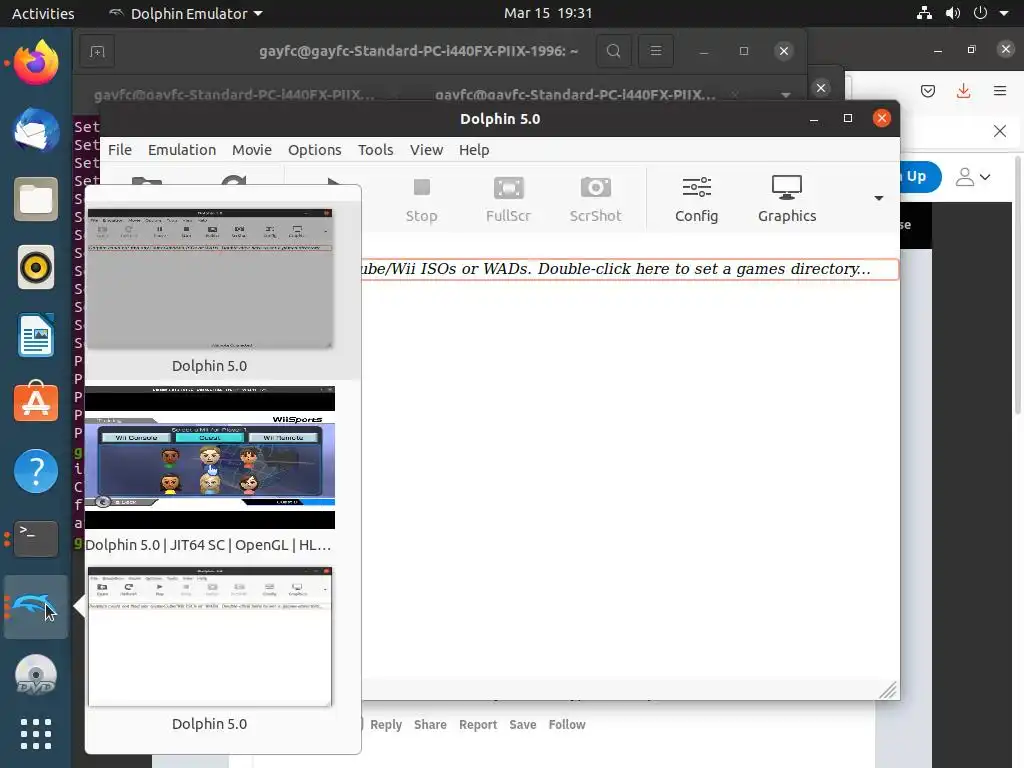Click the Report link under the post

pyautogui.click(x=478, y=725)
